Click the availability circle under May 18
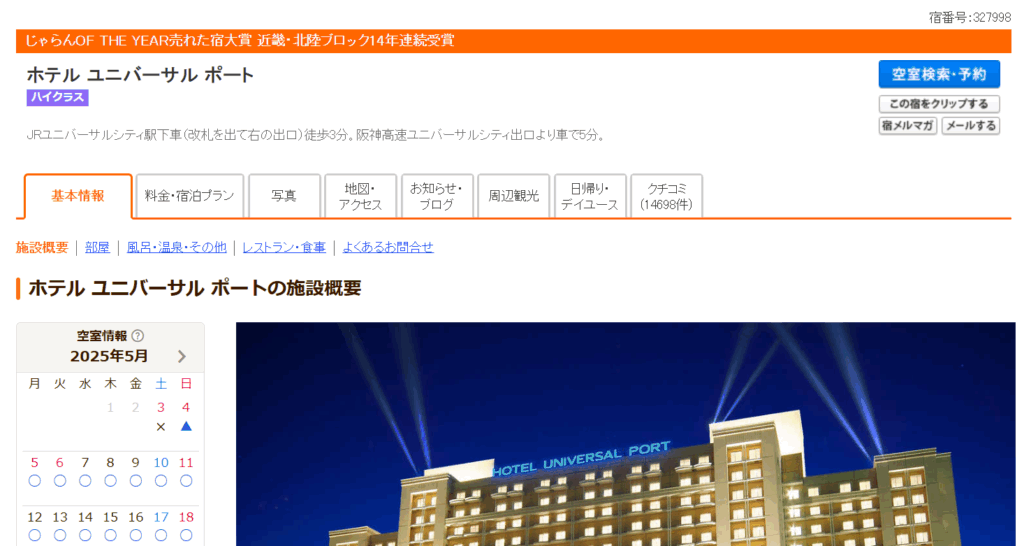Viewport: 1024px width, 546px height. tap(186, 536)
